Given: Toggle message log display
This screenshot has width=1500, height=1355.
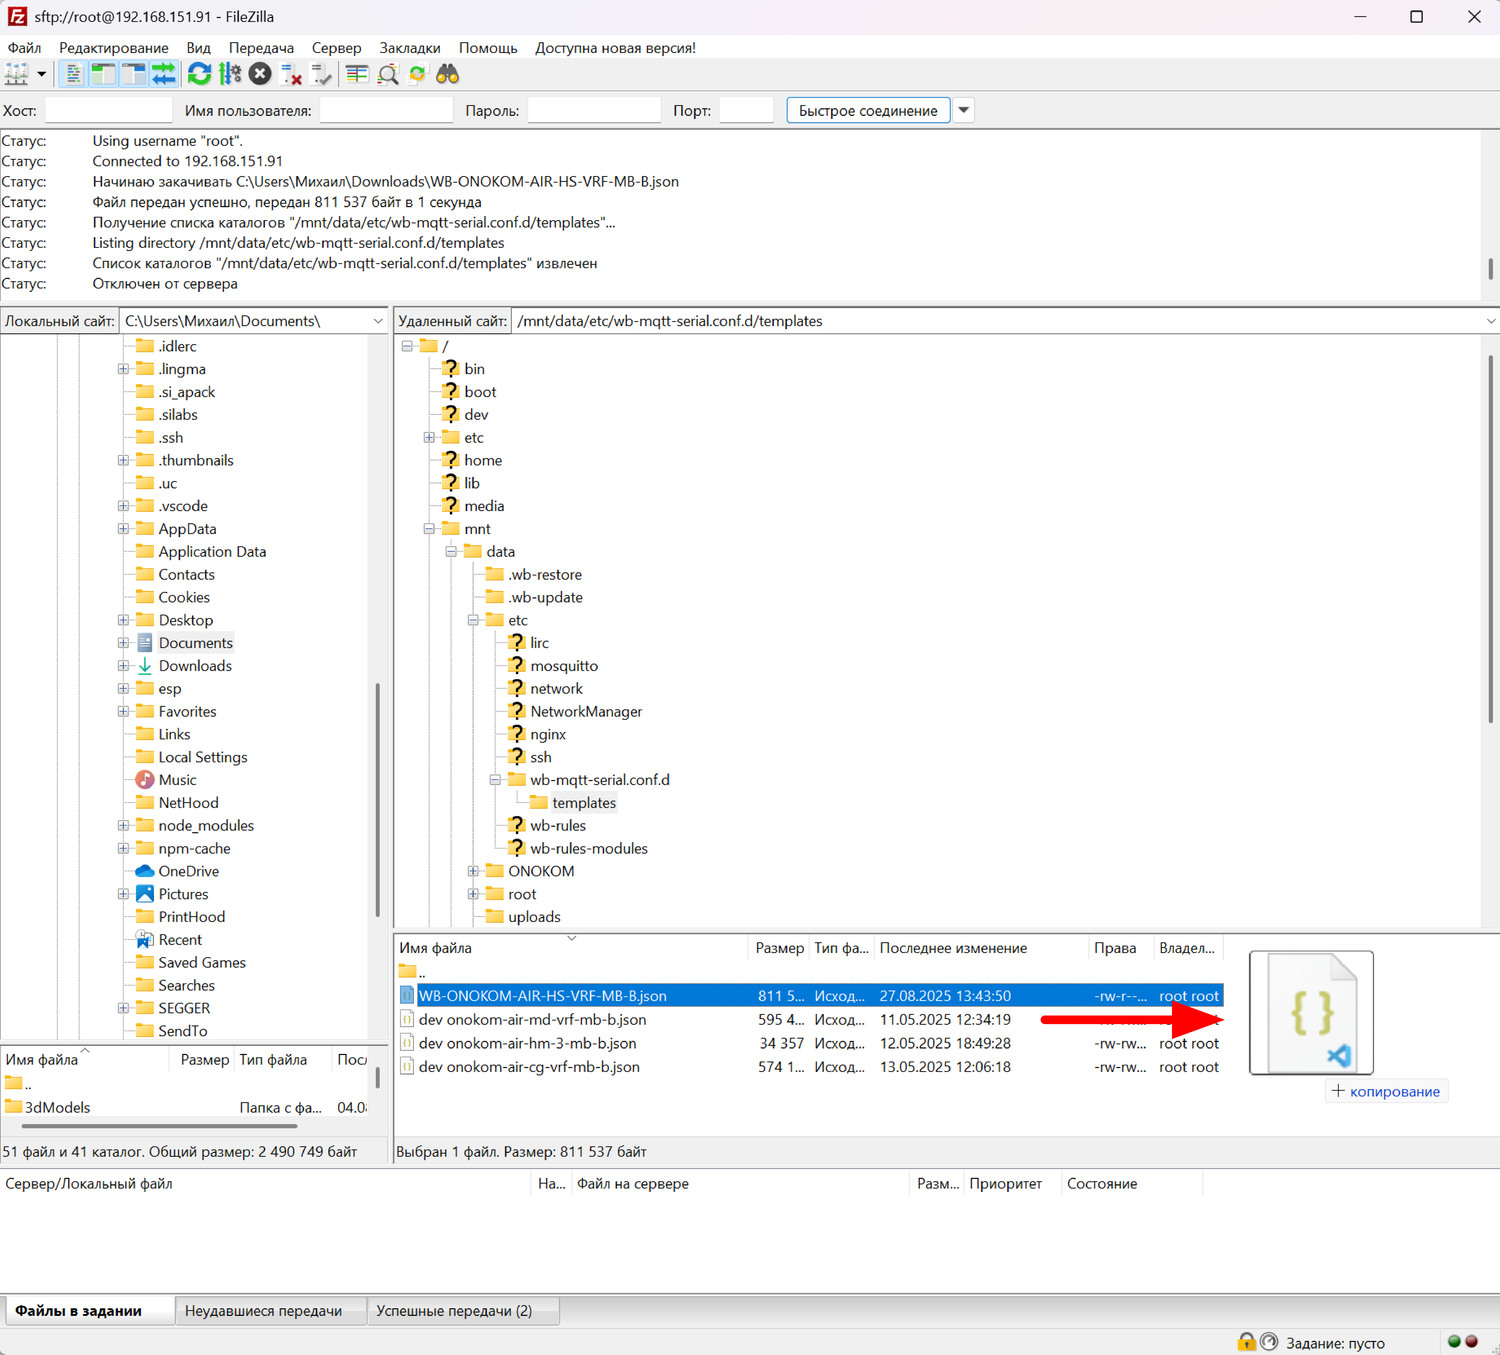Looking at the screenshot, I should point(73,74).
